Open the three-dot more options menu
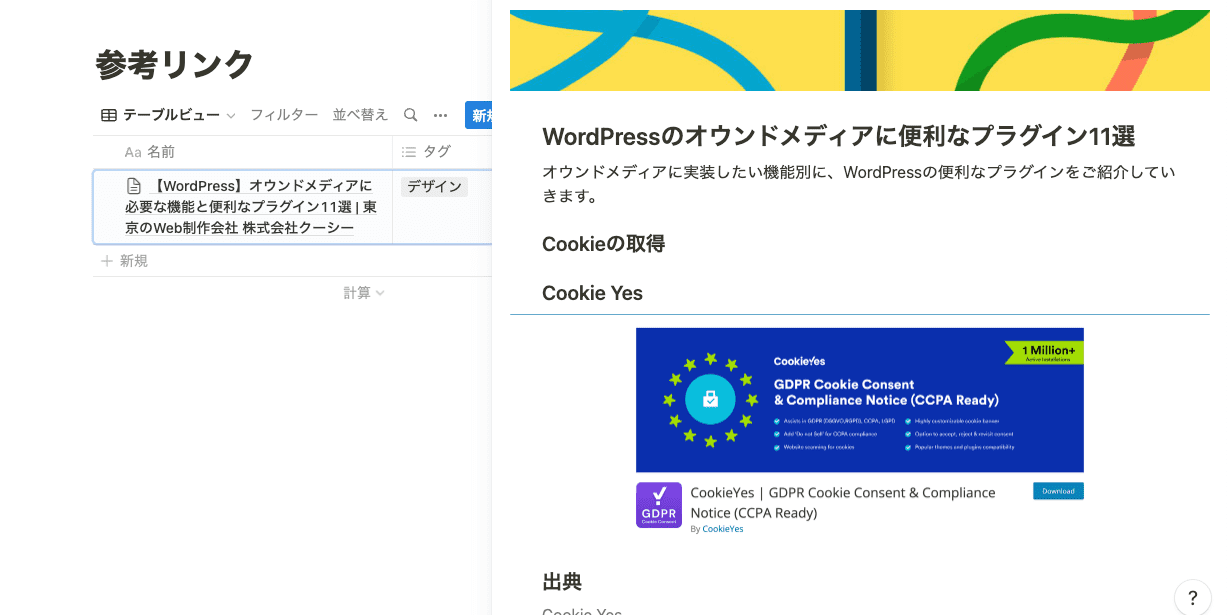The image size is (1227, 615). (x=440, y=115)
